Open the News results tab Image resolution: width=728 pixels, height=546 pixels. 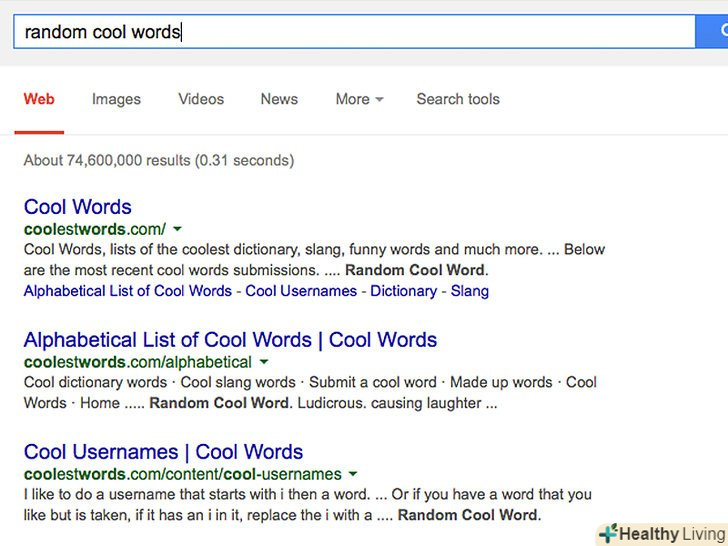point(279,99)
